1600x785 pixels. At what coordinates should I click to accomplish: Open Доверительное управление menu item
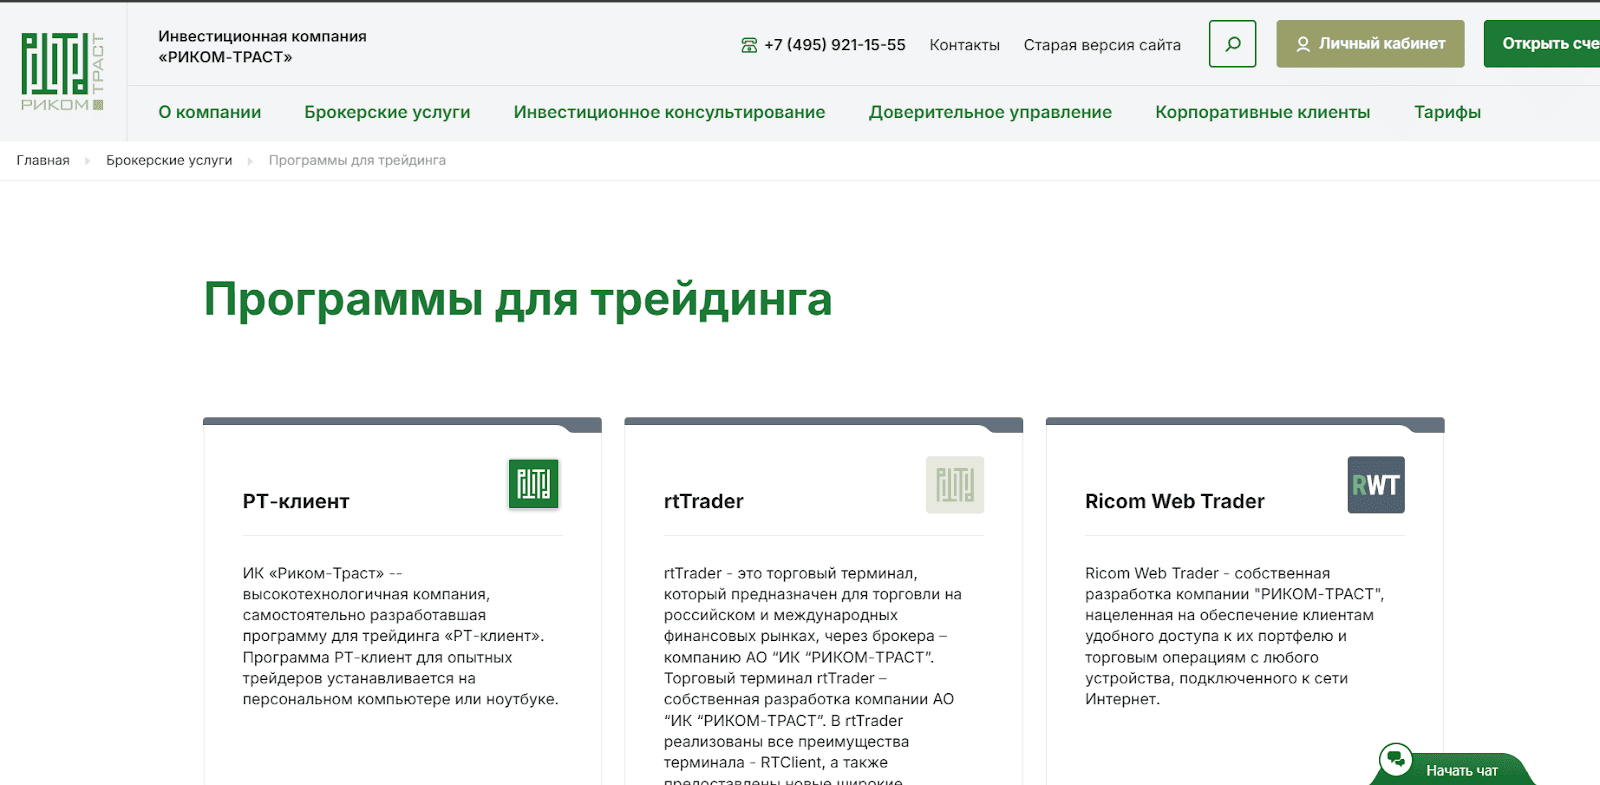990,112
